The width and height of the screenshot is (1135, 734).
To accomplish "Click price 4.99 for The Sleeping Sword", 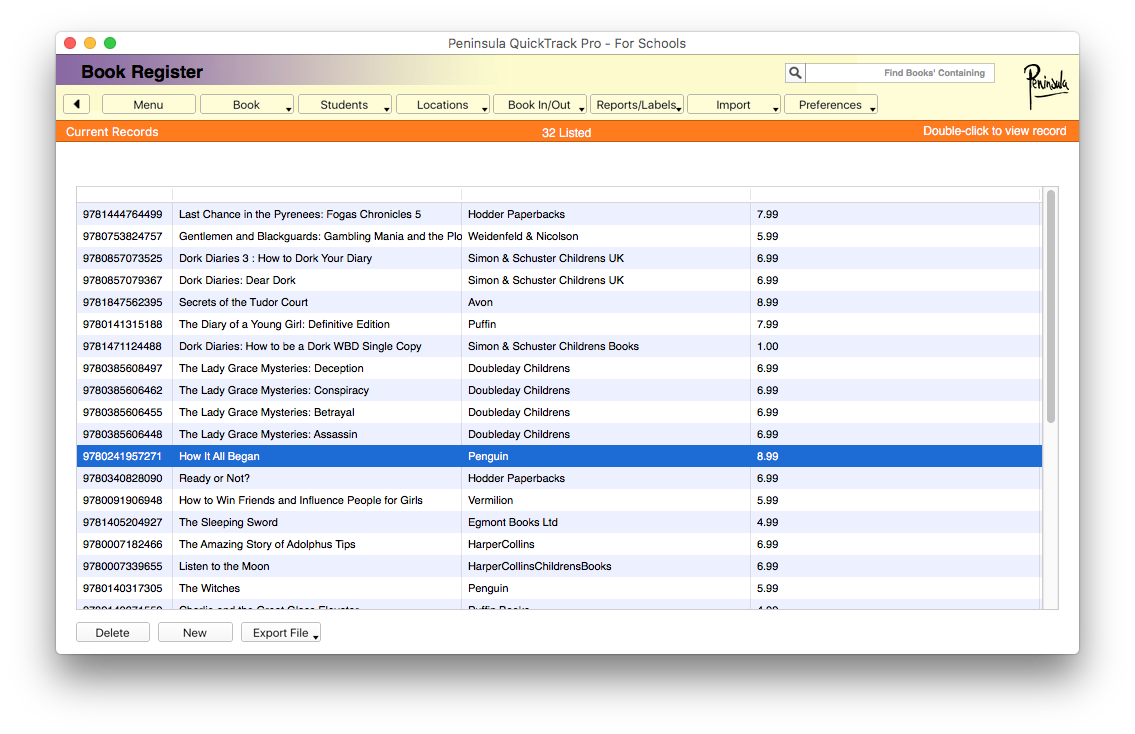I will pyautogui.click(x=767, y=522).
